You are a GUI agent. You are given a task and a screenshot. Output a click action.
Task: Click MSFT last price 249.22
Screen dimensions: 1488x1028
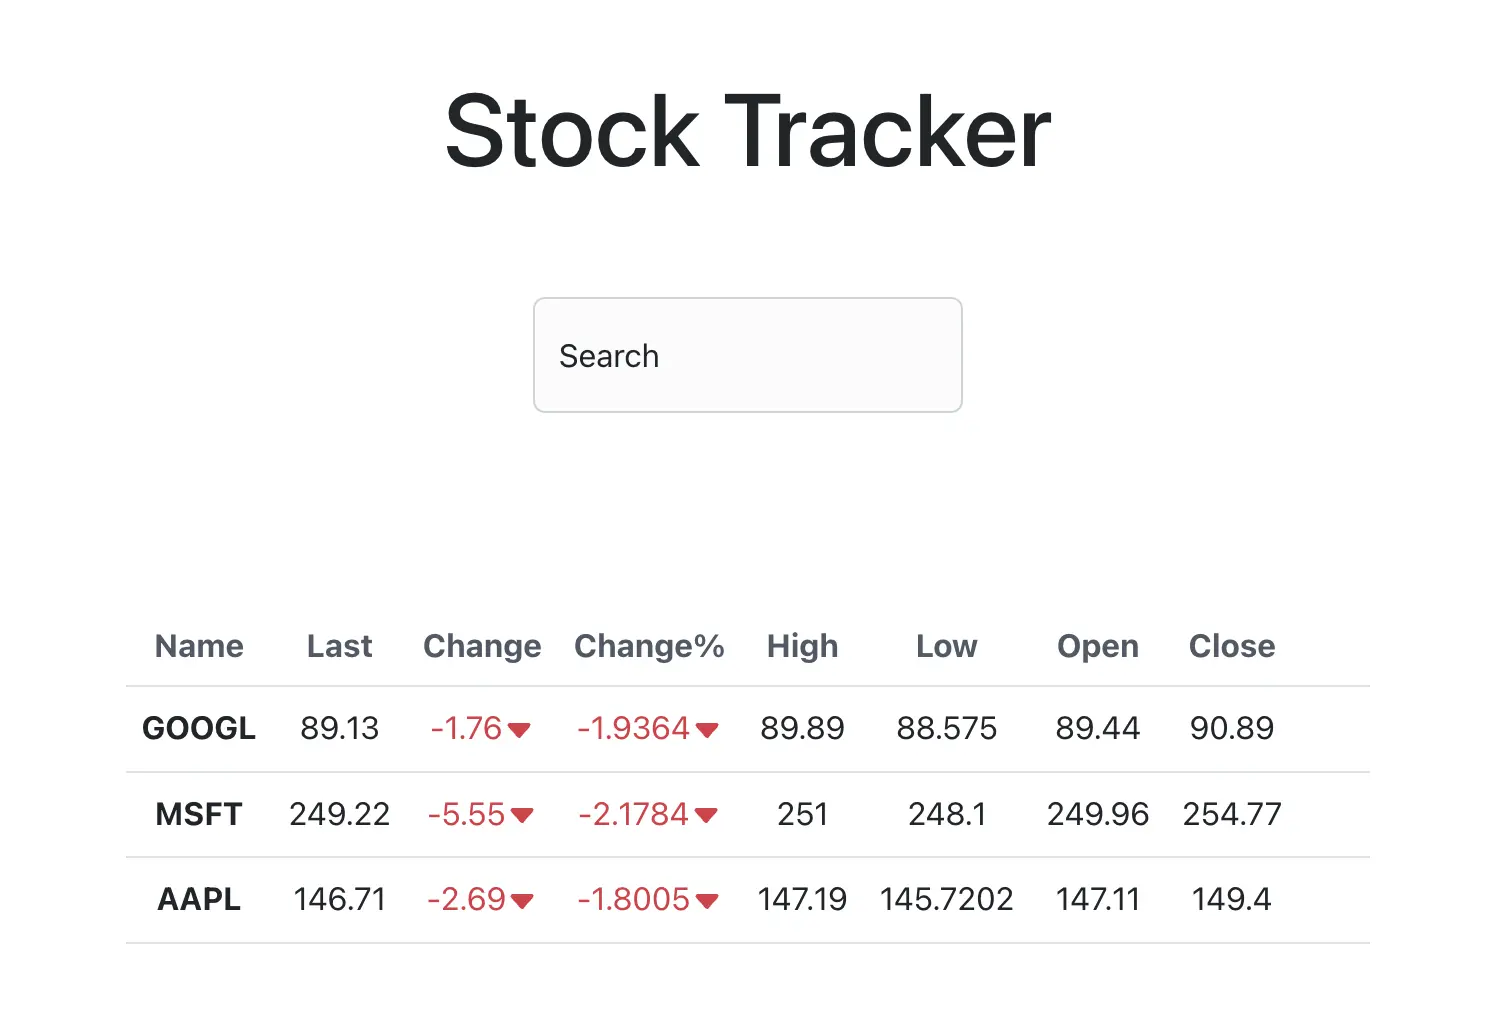click(x=339, y=814)
